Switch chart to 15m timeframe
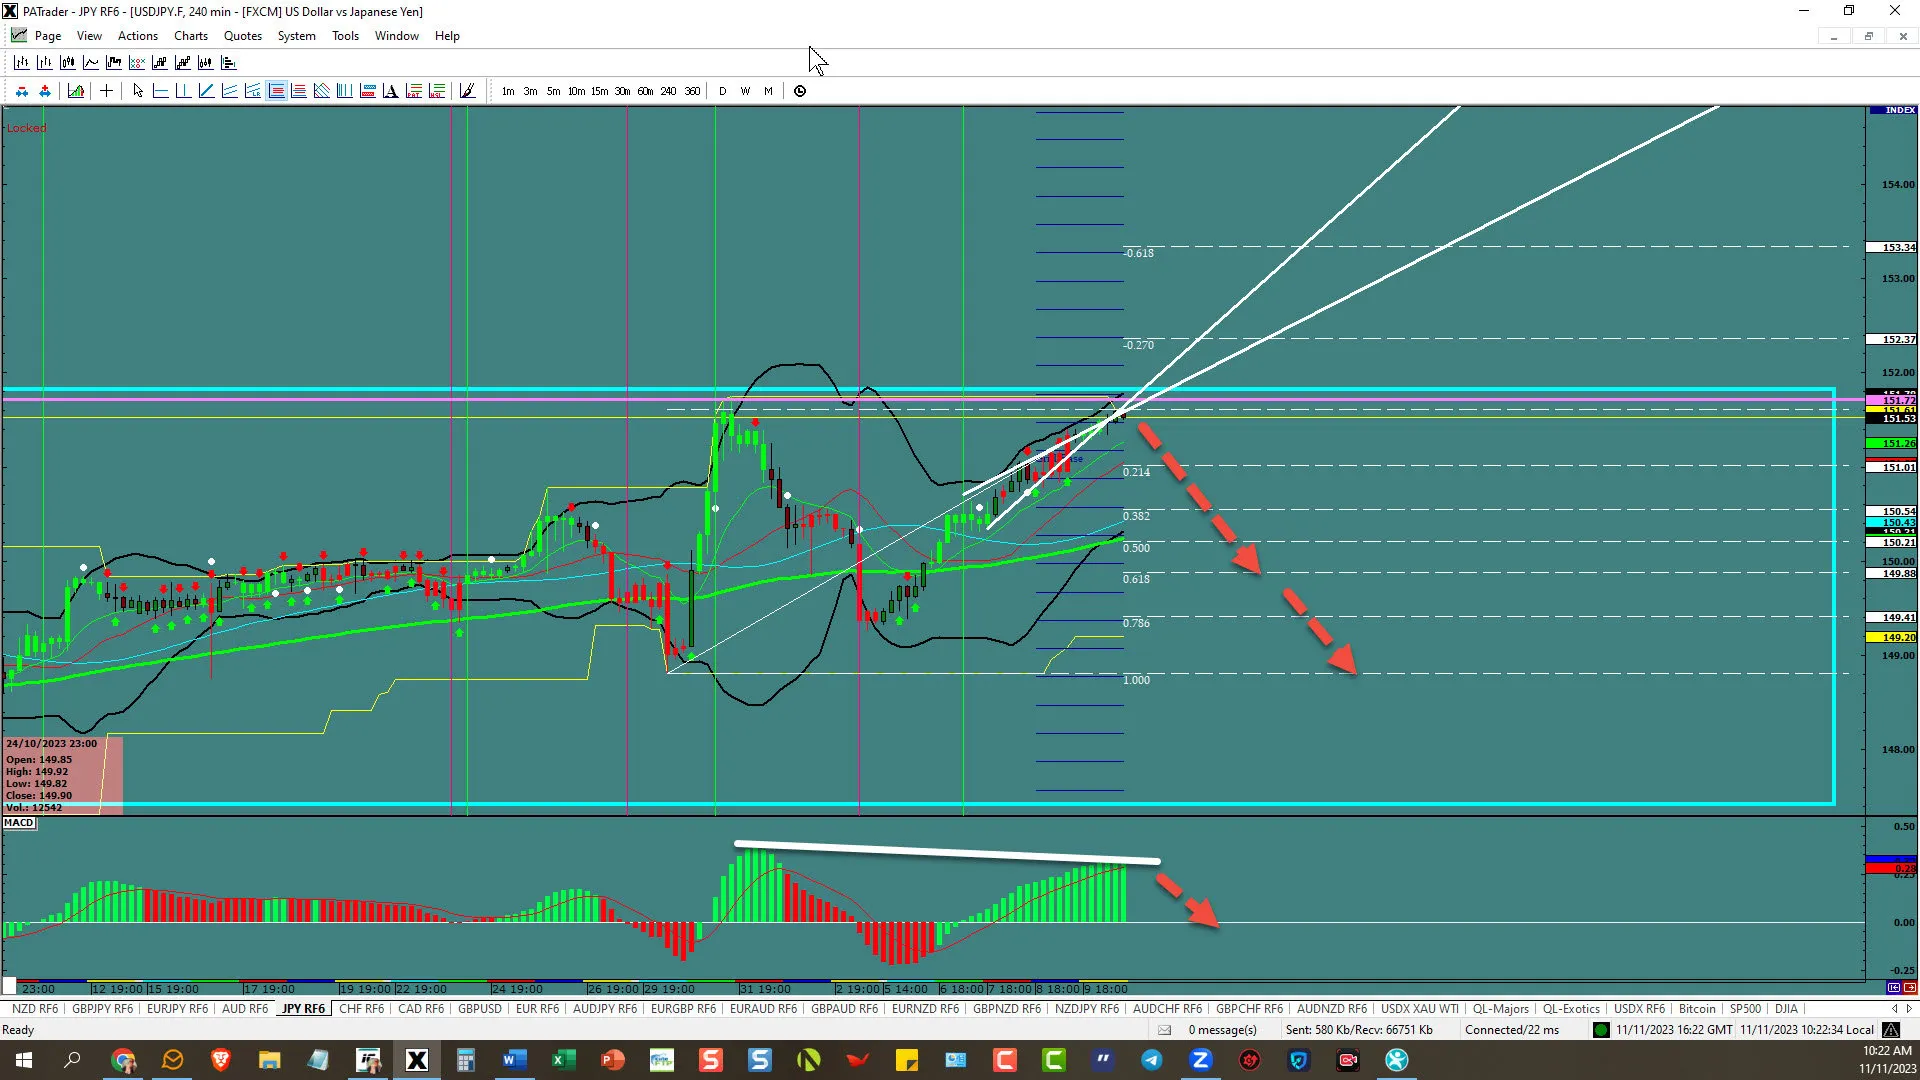The height and width of the screenshot is (1080, 1920). [599, 91]
